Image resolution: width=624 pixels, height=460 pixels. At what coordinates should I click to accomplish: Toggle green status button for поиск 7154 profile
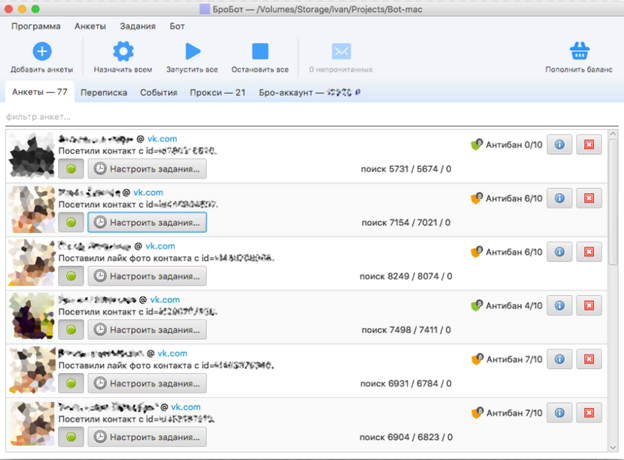click(71, 222)
